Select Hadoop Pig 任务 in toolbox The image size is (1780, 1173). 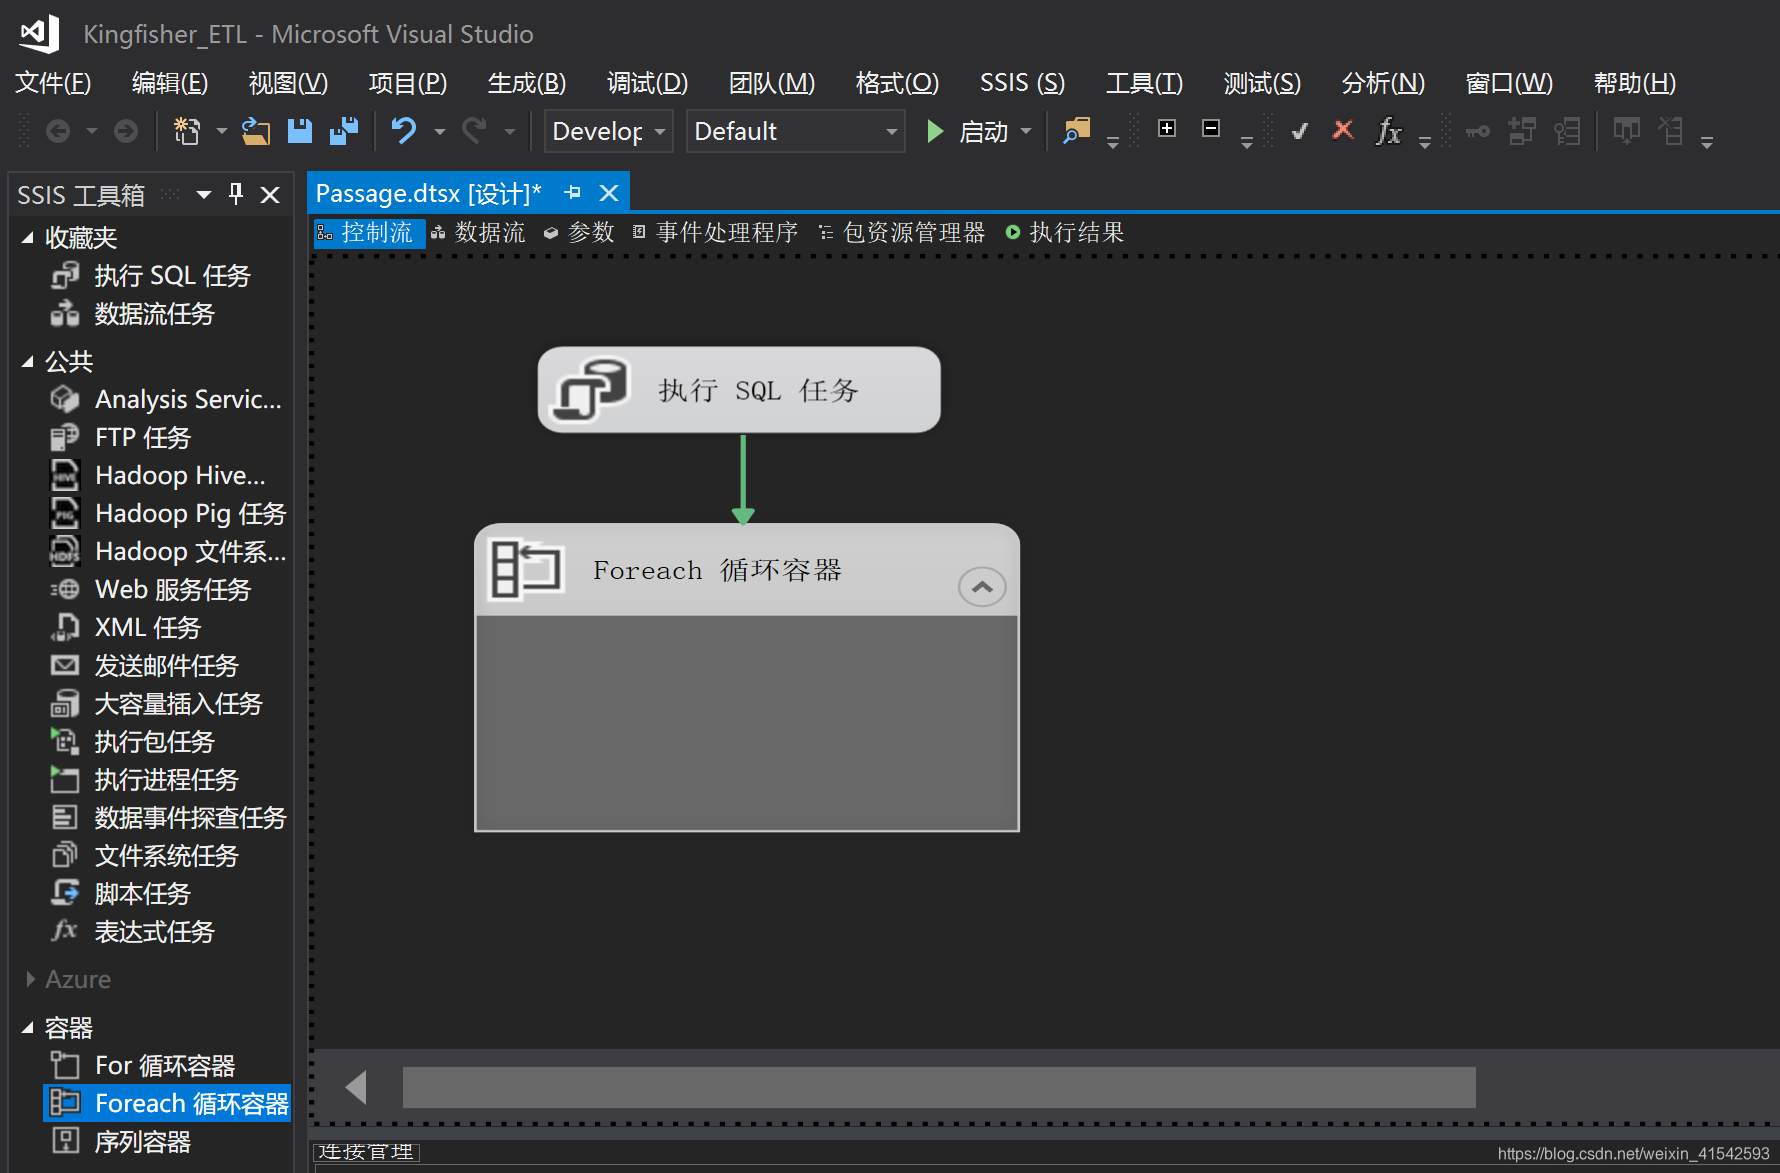[x=170, y=513]
